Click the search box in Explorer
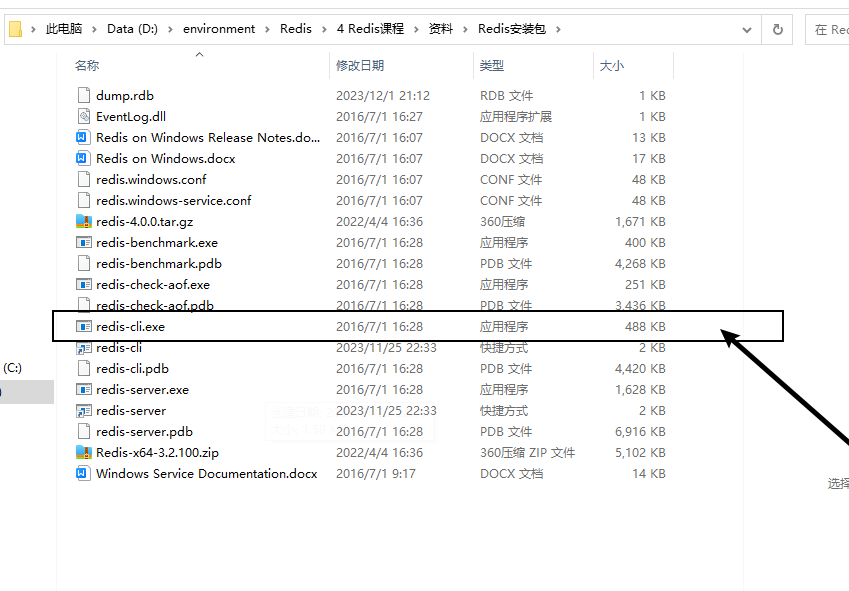This screenshot has height=591, width=849. pos(827,29)
